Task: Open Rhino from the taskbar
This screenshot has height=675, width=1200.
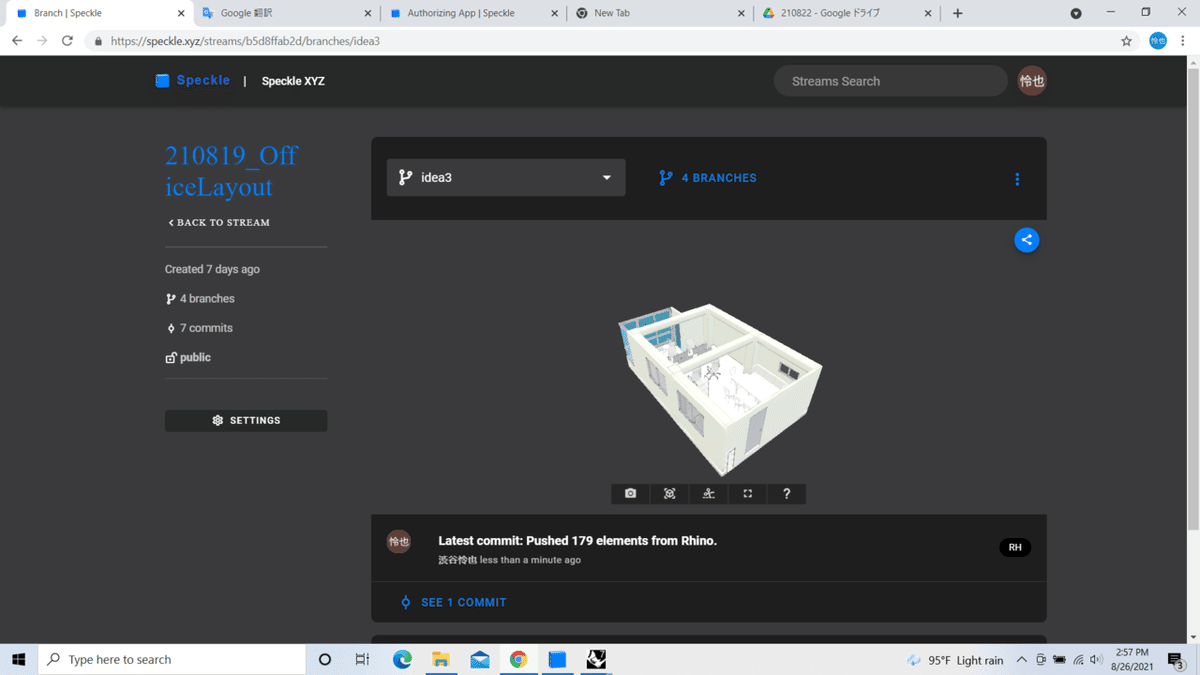Action: click(596, 659)
